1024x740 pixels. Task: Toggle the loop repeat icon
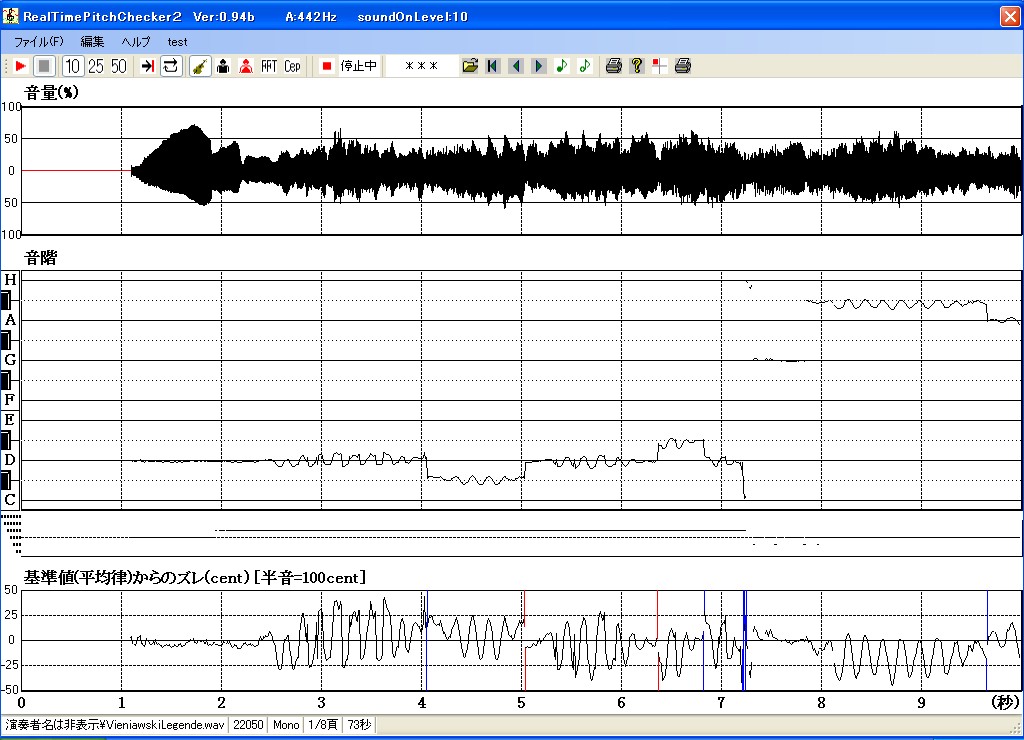(170, 66)
